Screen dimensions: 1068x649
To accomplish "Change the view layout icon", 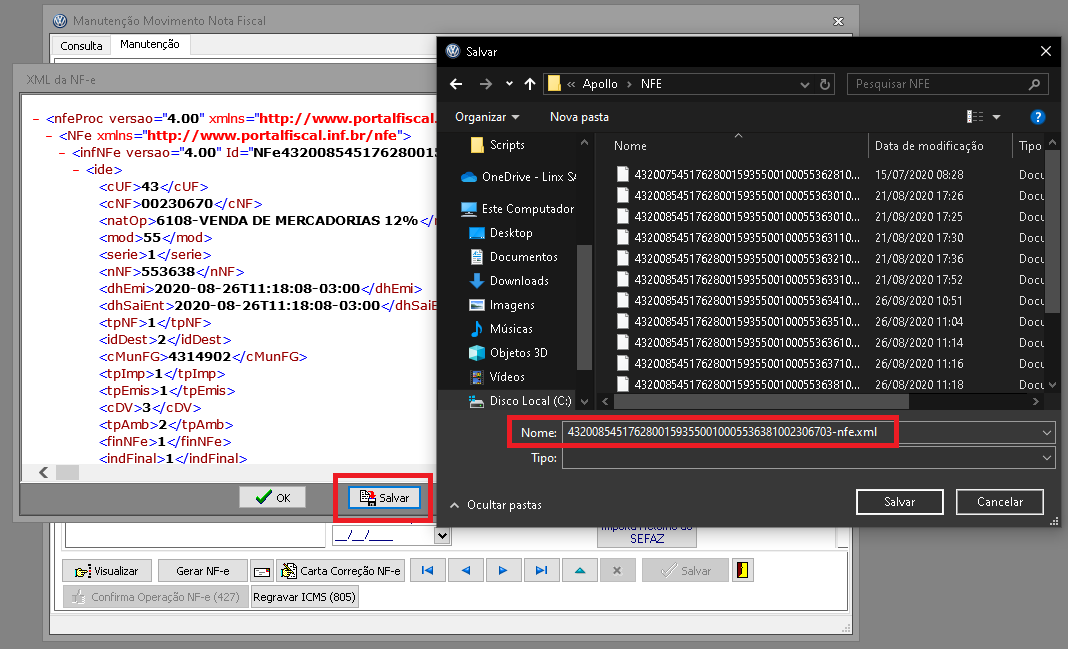I will [975, 117].
